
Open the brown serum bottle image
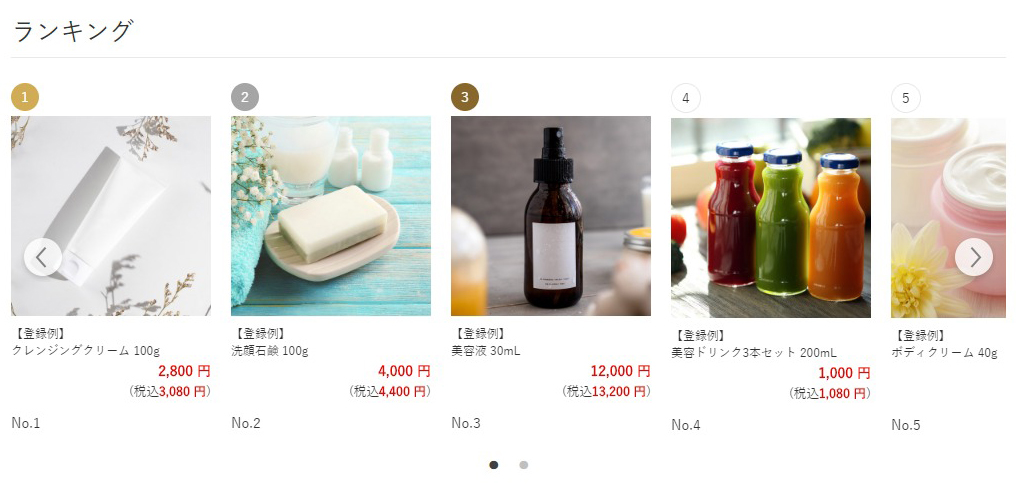click(x=551, y=216)
